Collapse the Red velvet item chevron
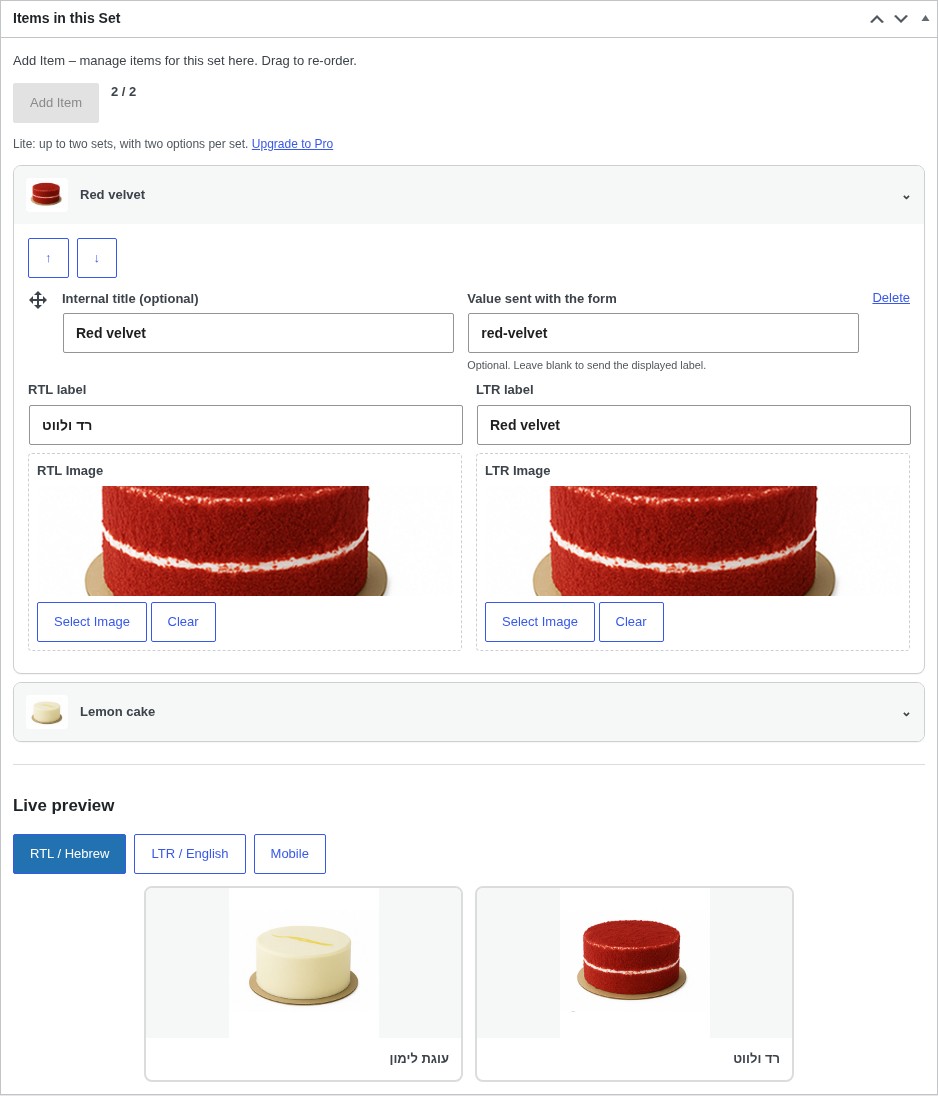Screen dimensions: 938x1096 pos(906,196)
